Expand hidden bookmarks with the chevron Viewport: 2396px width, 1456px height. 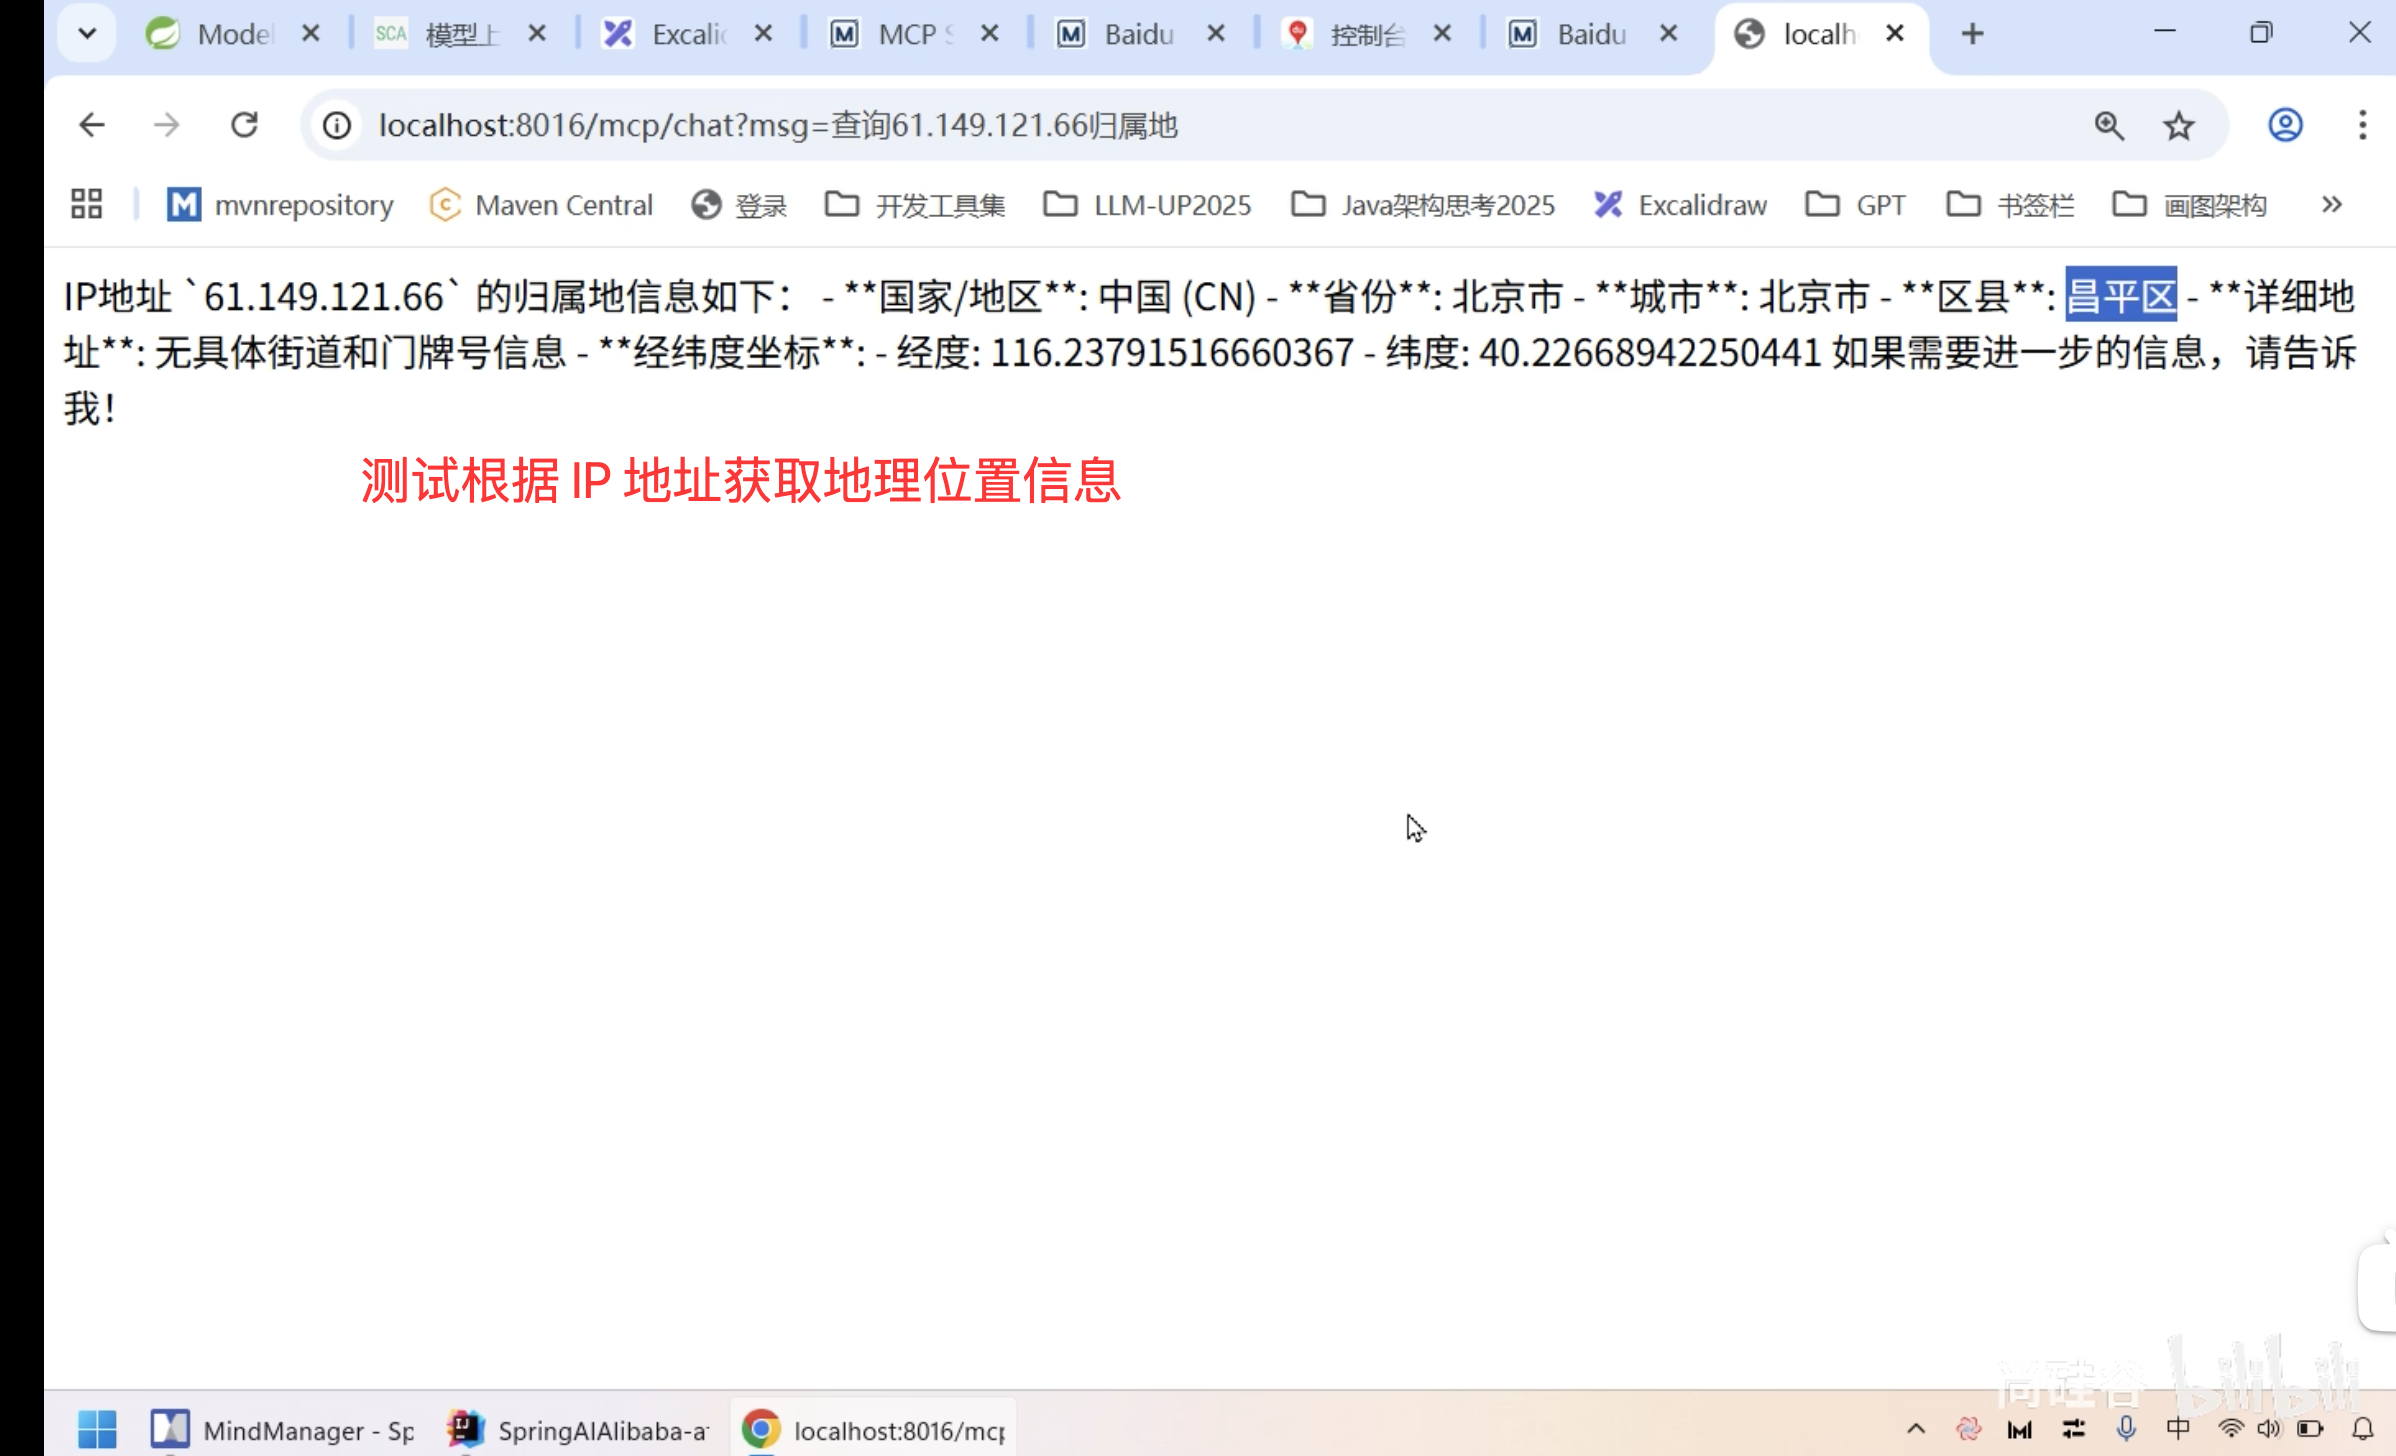pyautogui.click(x=2331, y=204)
